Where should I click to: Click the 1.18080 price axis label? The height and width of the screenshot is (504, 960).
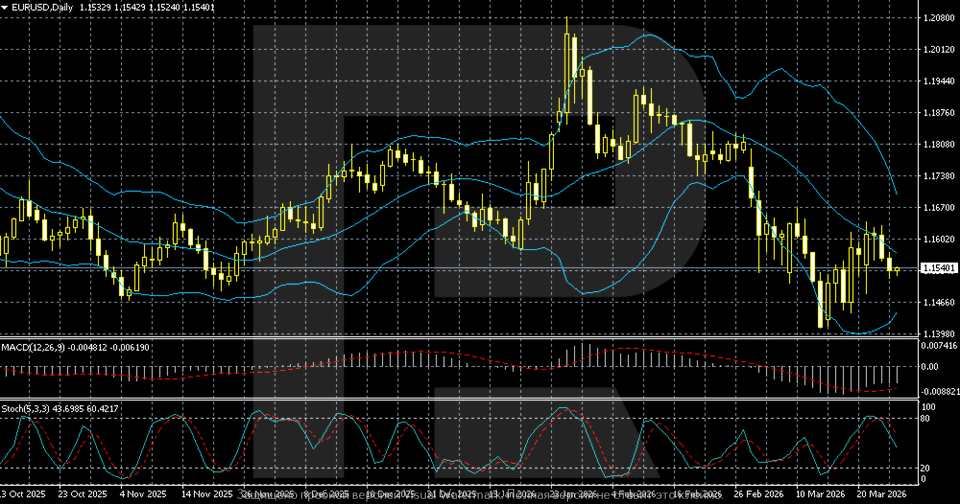937,145
